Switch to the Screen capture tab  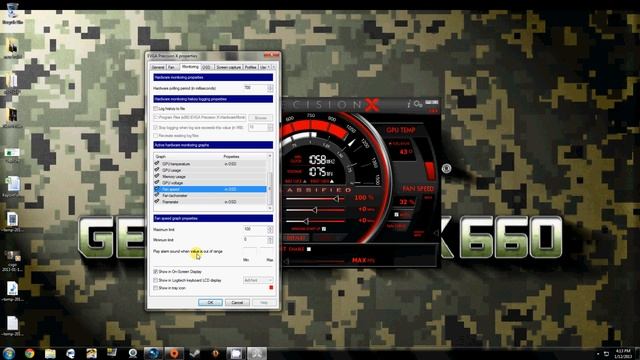229,67
